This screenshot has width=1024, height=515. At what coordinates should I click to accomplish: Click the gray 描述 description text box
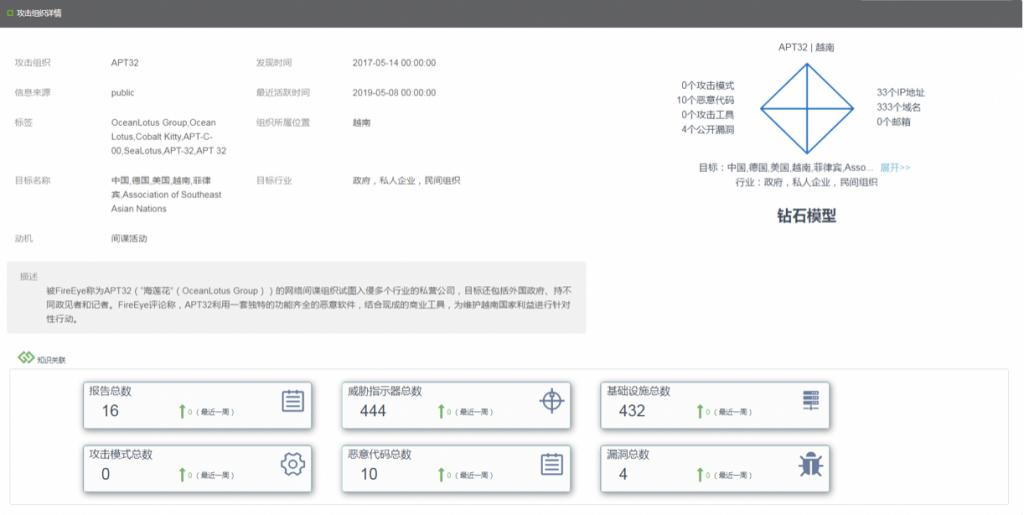[x=296, y=298]
